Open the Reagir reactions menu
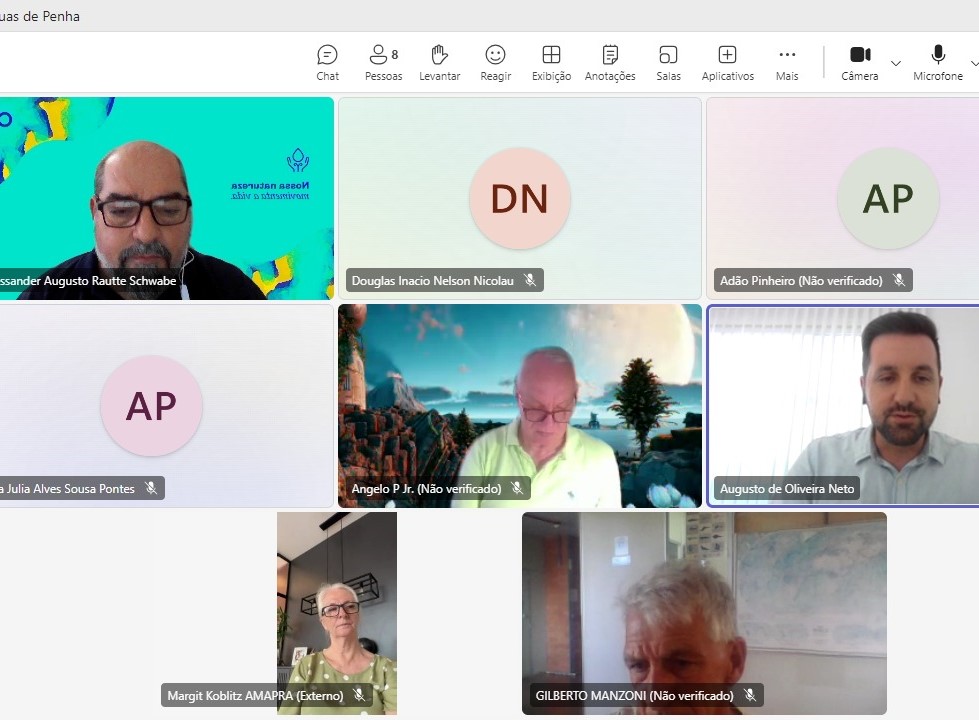 coord(495,63)
